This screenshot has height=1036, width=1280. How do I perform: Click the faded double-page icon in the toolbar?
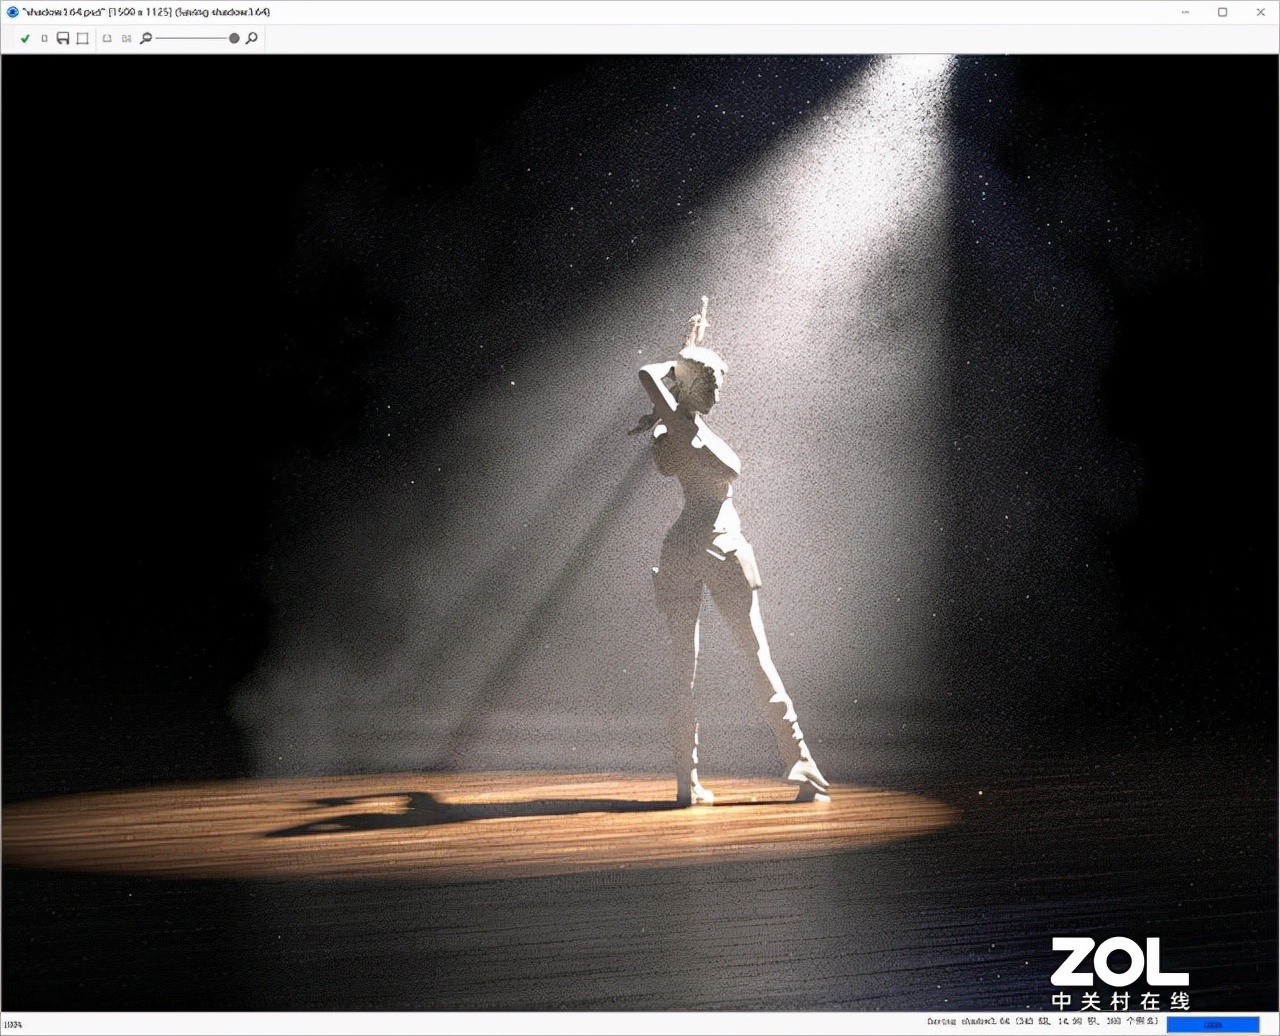coord(126,39)
